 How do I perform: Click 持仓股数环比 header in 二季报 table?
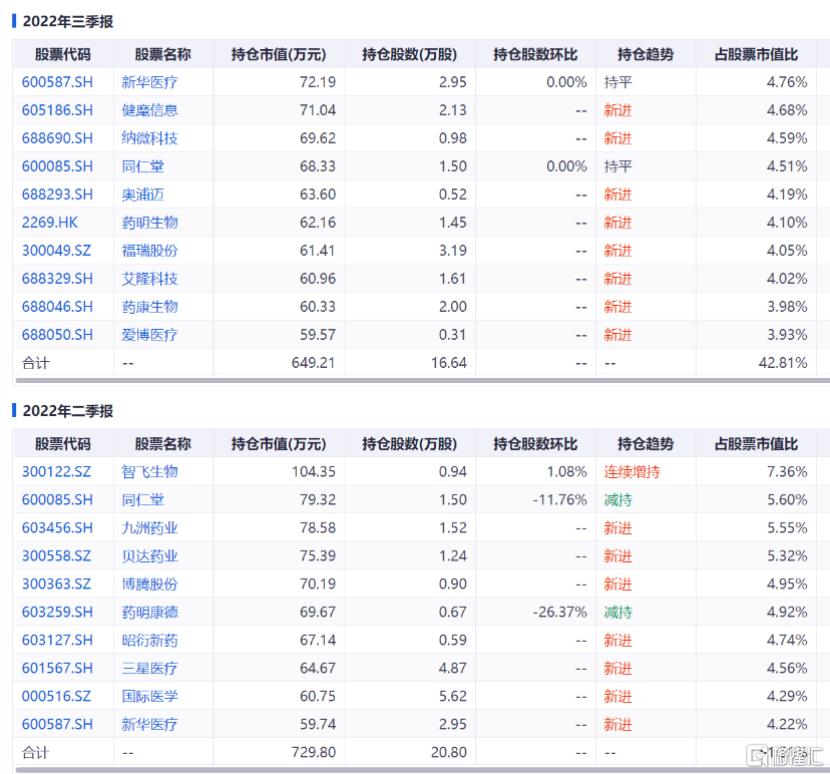coord(535,444)
